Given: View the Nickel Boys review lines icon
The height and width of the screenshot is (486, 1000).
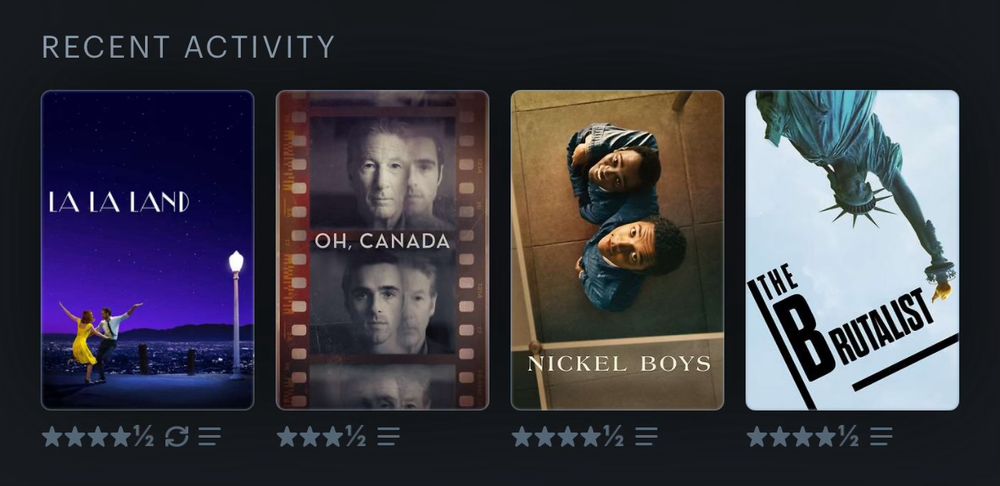Looking at the screenshot, I should [x=645, y=437].
